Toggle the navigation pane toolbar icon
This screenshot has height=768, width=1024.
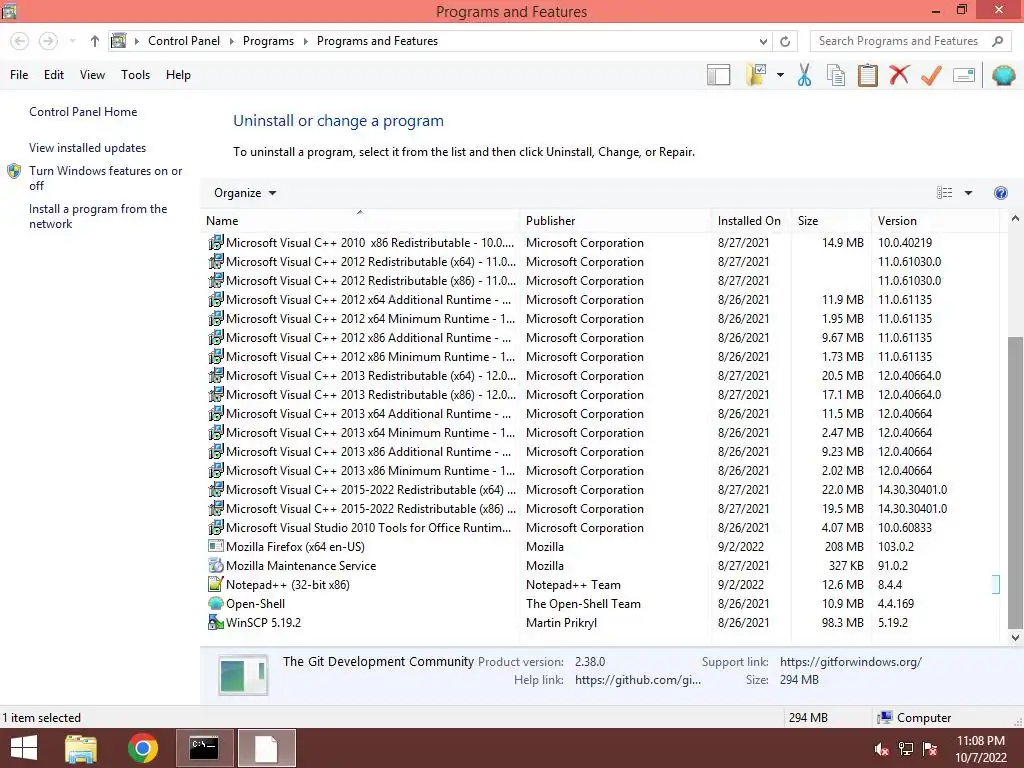pos(718,75)
